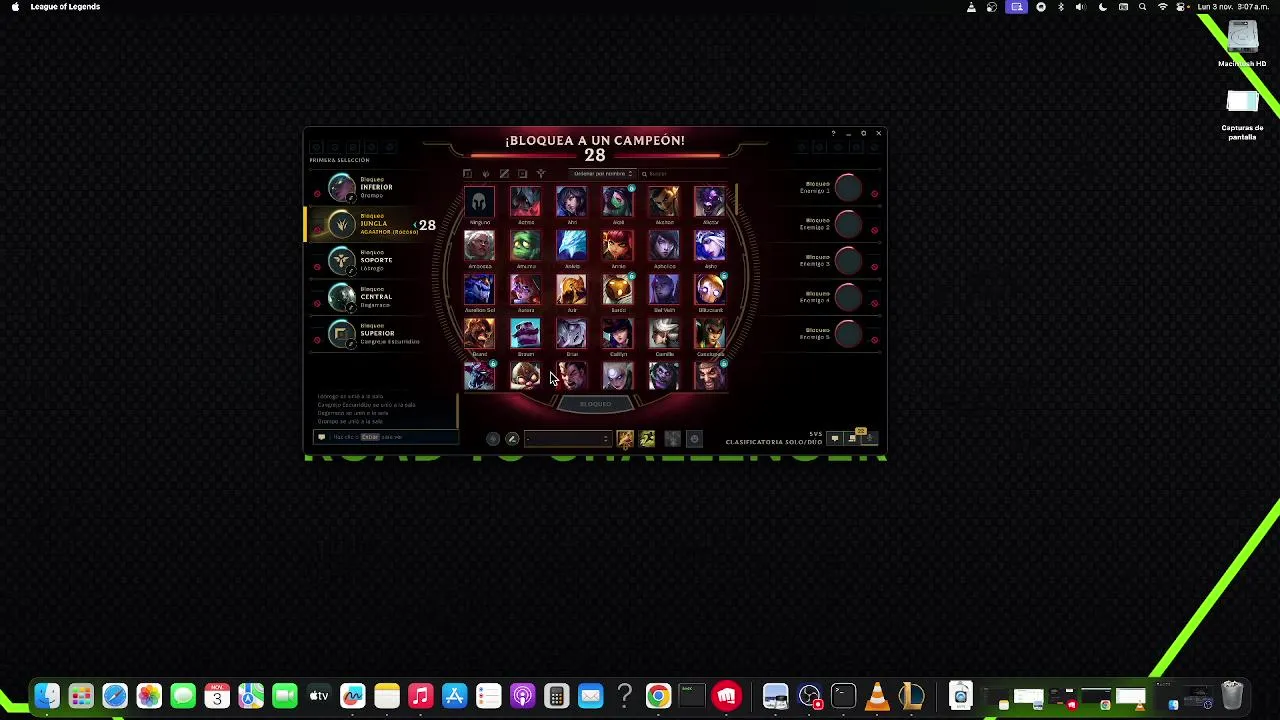Viewport: 1280px width, 720px height.
Task: Select the Akali champion portrait
Action: [x=618, y=202]
